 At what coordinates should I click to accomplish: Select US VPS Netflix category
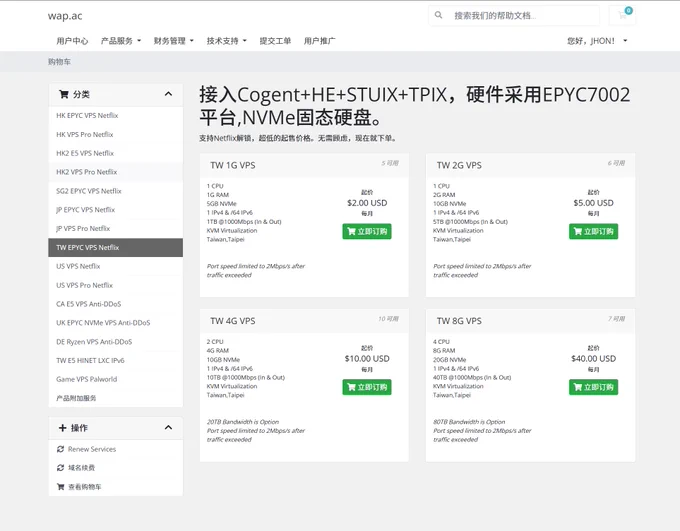point(115,266)
